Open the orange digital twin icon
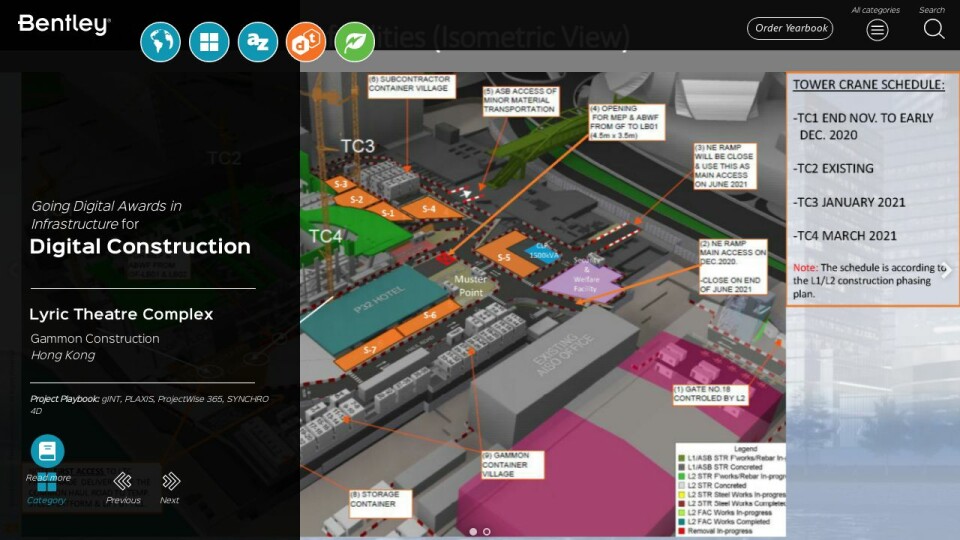Image resolution: width=960 pixels, height=540 pixels. pyautogui.click(x=306, y=42)
